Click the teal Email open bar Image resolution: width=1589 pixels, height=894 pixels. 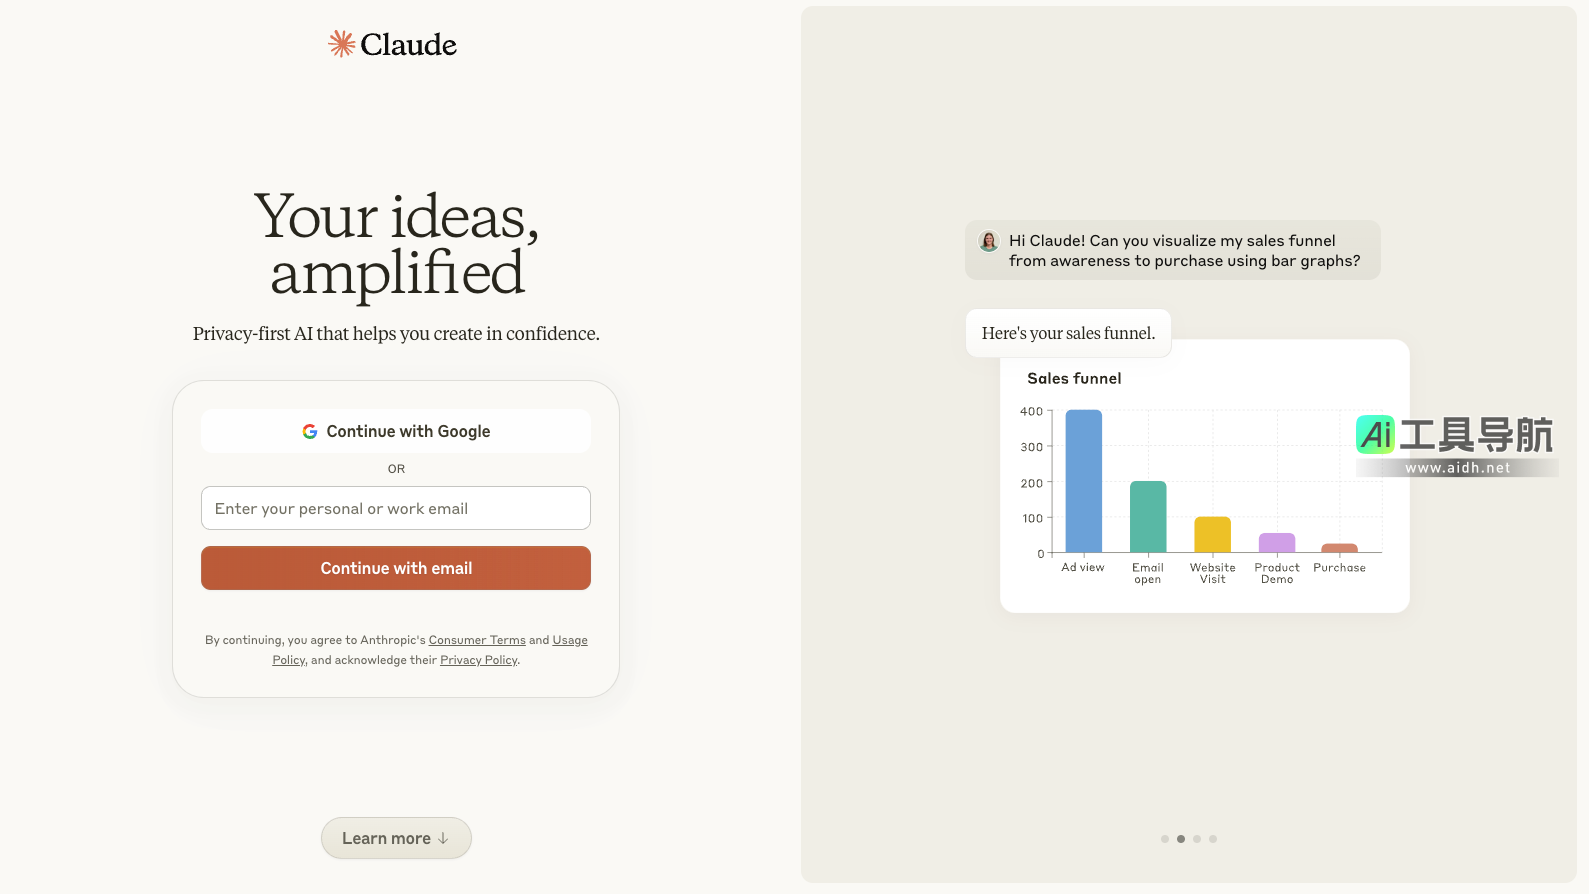click(1148, 516)
